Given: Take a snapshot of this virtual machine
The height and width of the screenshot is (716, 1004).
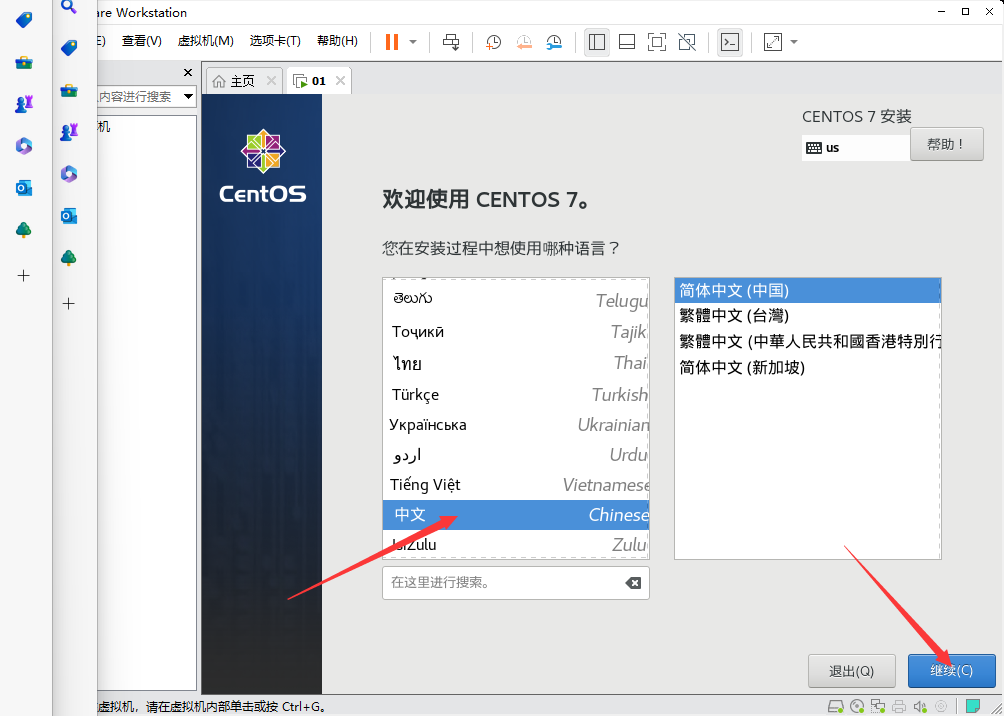Looking at the screenshot, I should (493, 42).
